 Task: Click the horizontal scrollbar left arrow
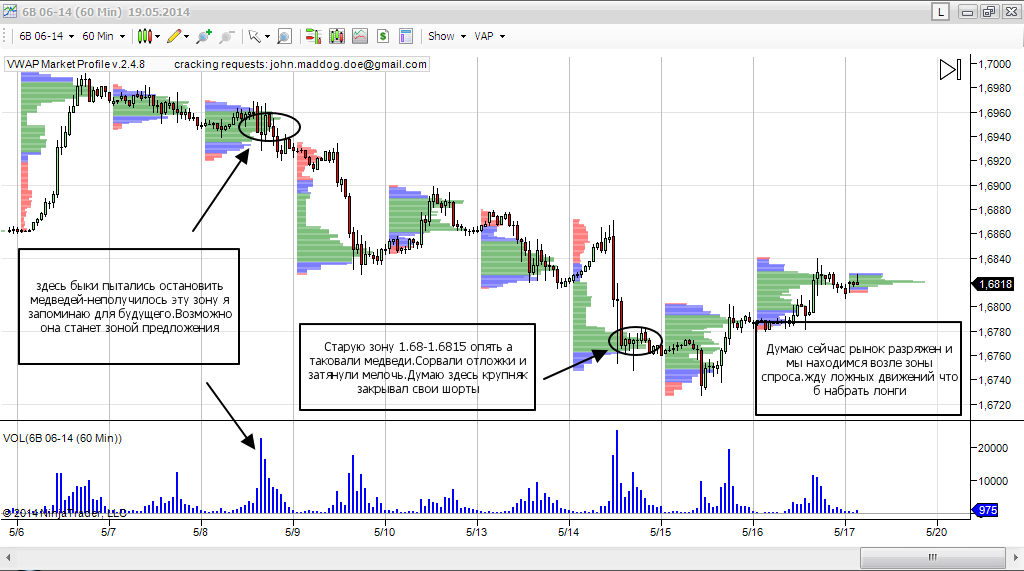[8, 557]
